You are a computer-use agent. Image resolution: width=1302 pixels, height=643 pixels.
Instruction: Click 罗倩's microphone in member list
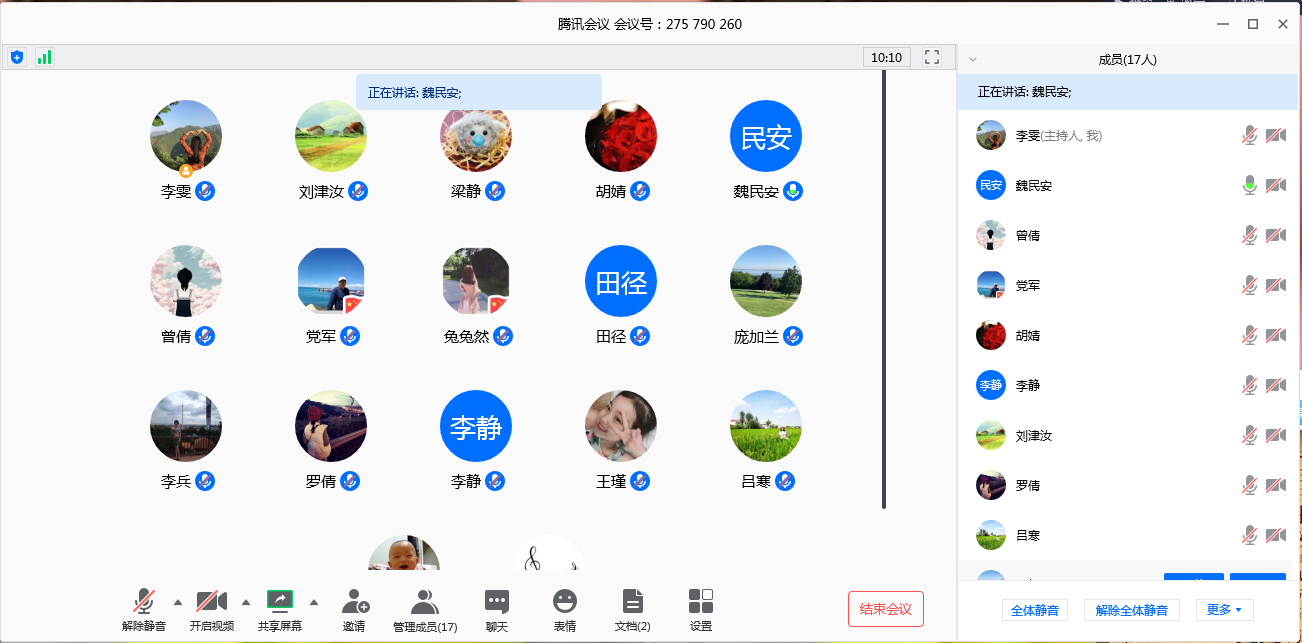click(1249, 485)
